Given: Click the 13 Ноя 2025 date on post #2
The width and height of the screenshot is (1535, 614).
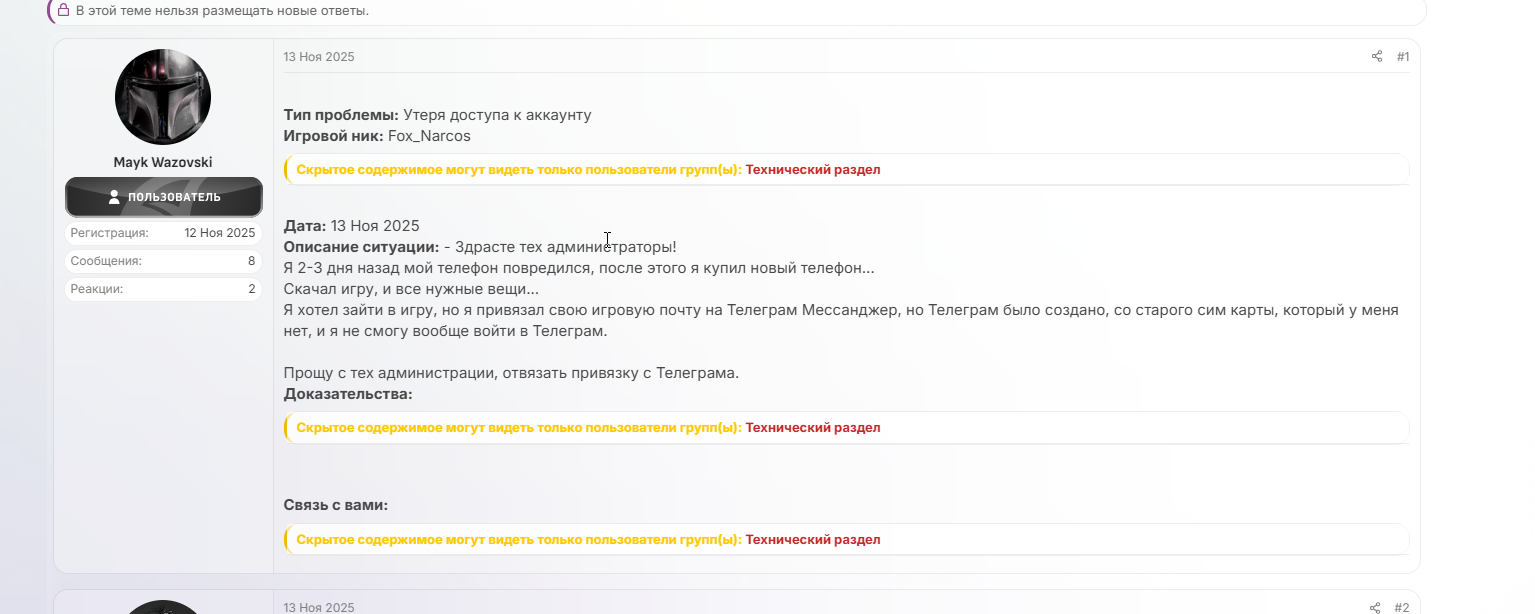Looking at the screenshot, I should 319,608.
